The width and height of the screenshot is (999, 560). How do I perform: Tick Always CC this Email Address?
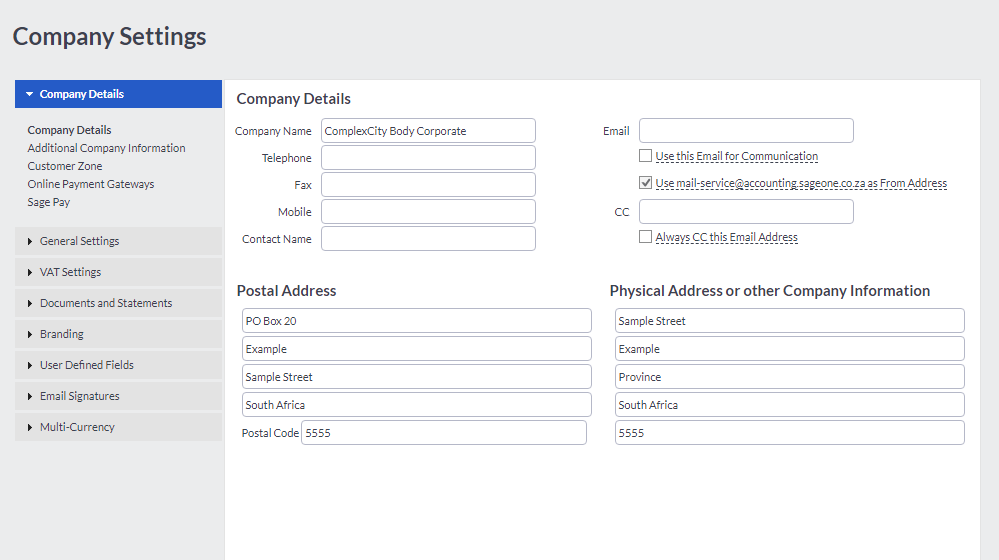click(x=646, y=237)
